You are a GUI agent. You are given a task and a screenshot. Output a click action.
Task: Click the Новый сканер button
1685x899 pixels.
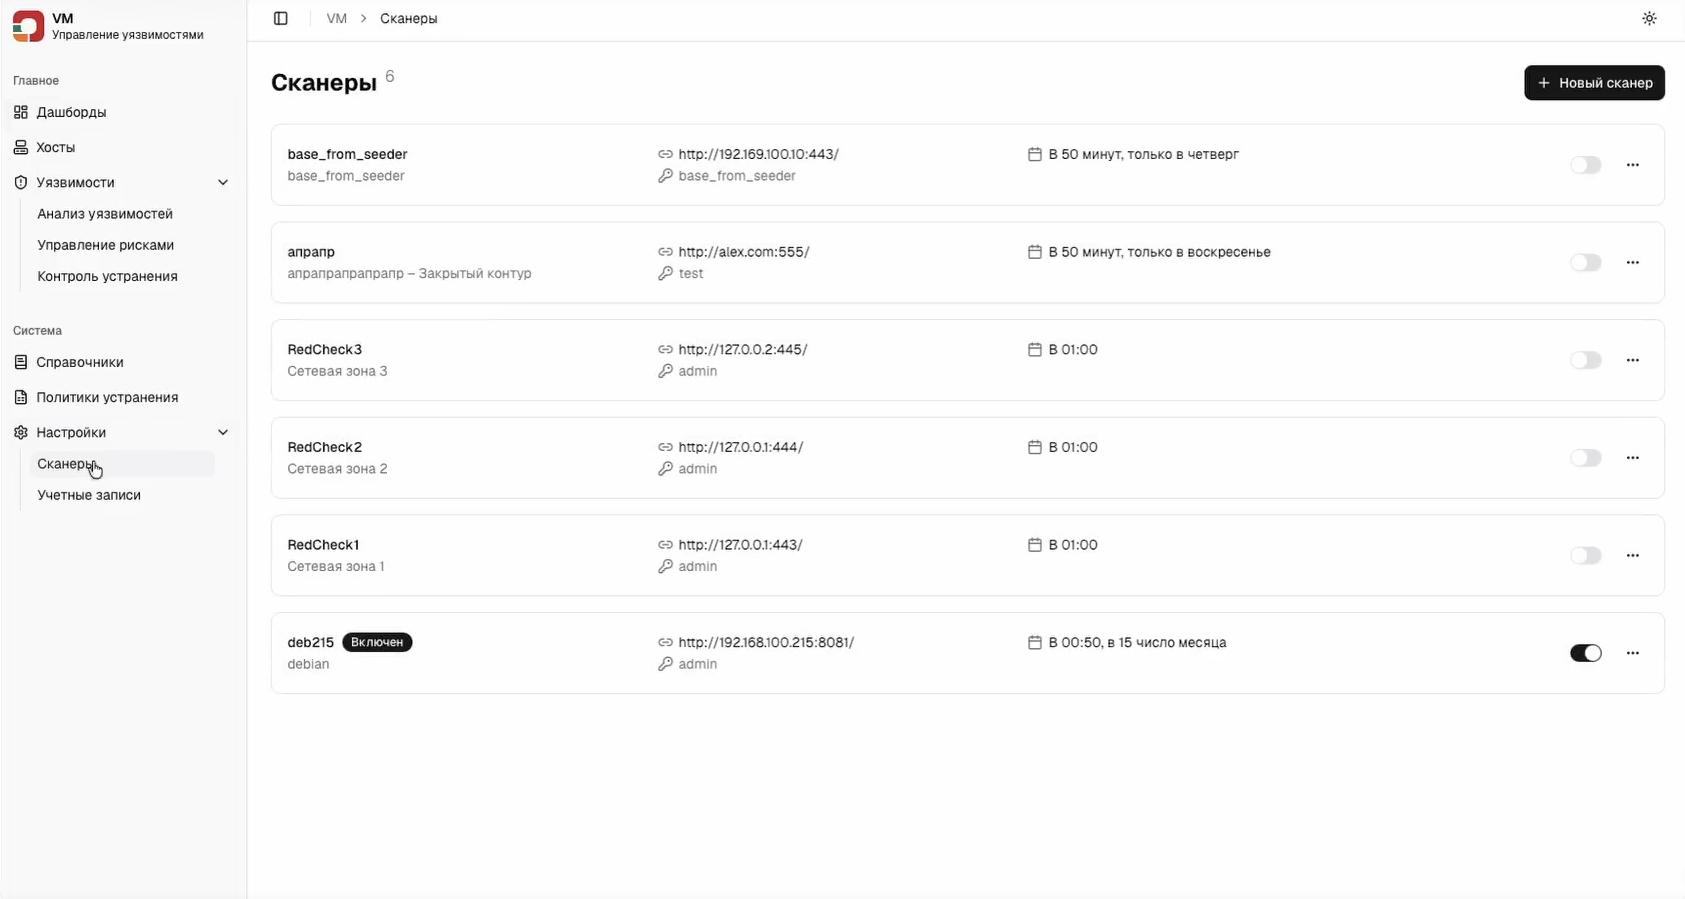point(1594,83)
